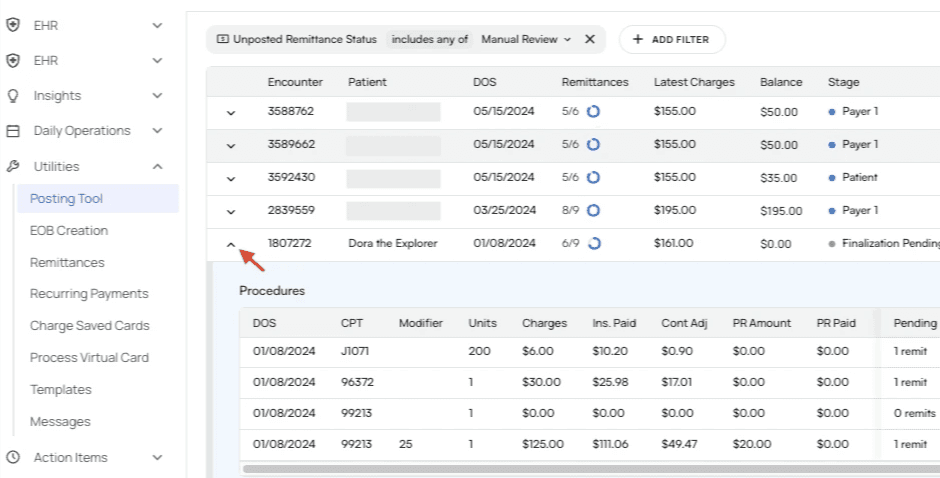Click the Latest Charges column header
The height and width of the screenshot is (478, 940).
694,82
